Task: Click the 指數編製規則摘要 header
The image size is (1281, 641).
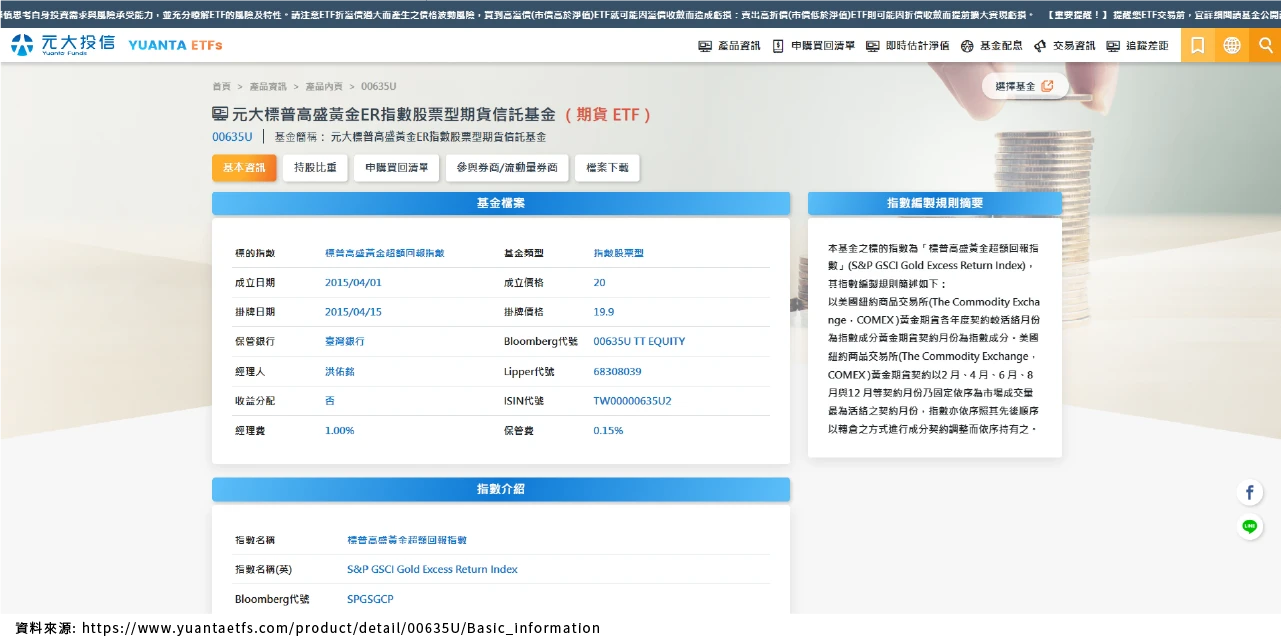Action: 935,203
